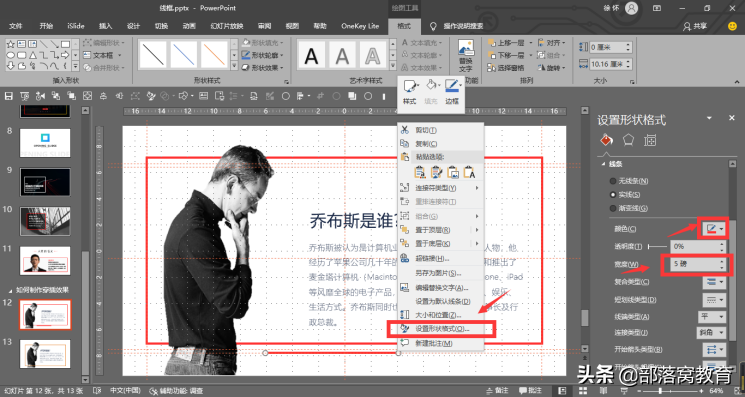The height and width of the screenshot is (397, 745).
Task: Select the right arrow shape in gallery
Action: coord(65,55)
